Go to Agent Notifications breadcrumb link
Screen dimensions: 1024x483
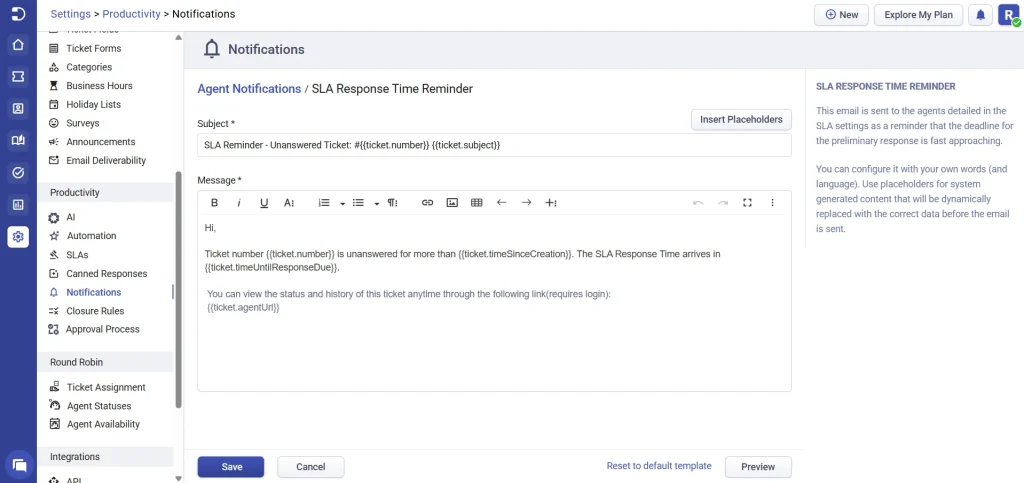click(x=249, y=89)
